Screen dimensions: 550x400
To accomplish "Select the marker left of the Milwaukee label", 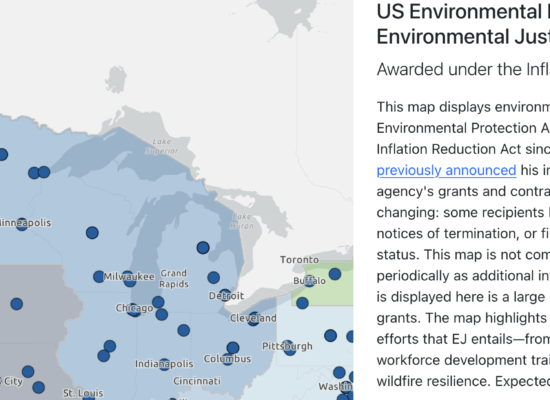I will [99, 276].
